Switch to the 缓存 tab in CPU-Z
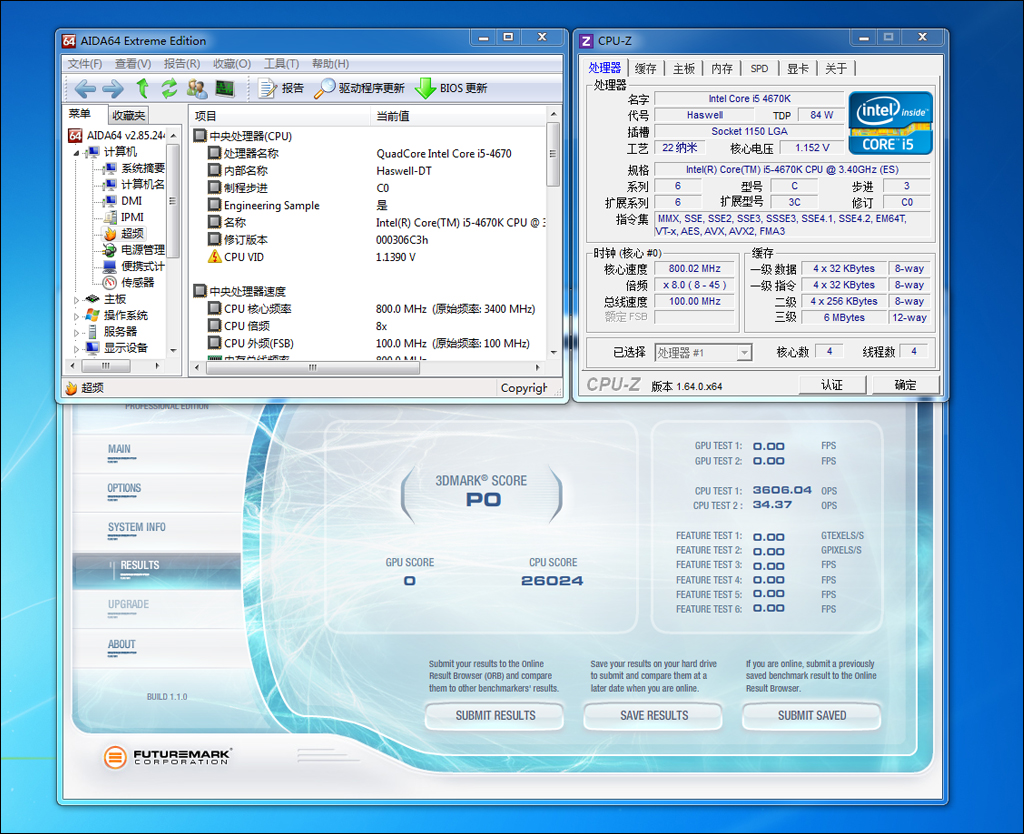1024x834 pixels. (646, 67)
